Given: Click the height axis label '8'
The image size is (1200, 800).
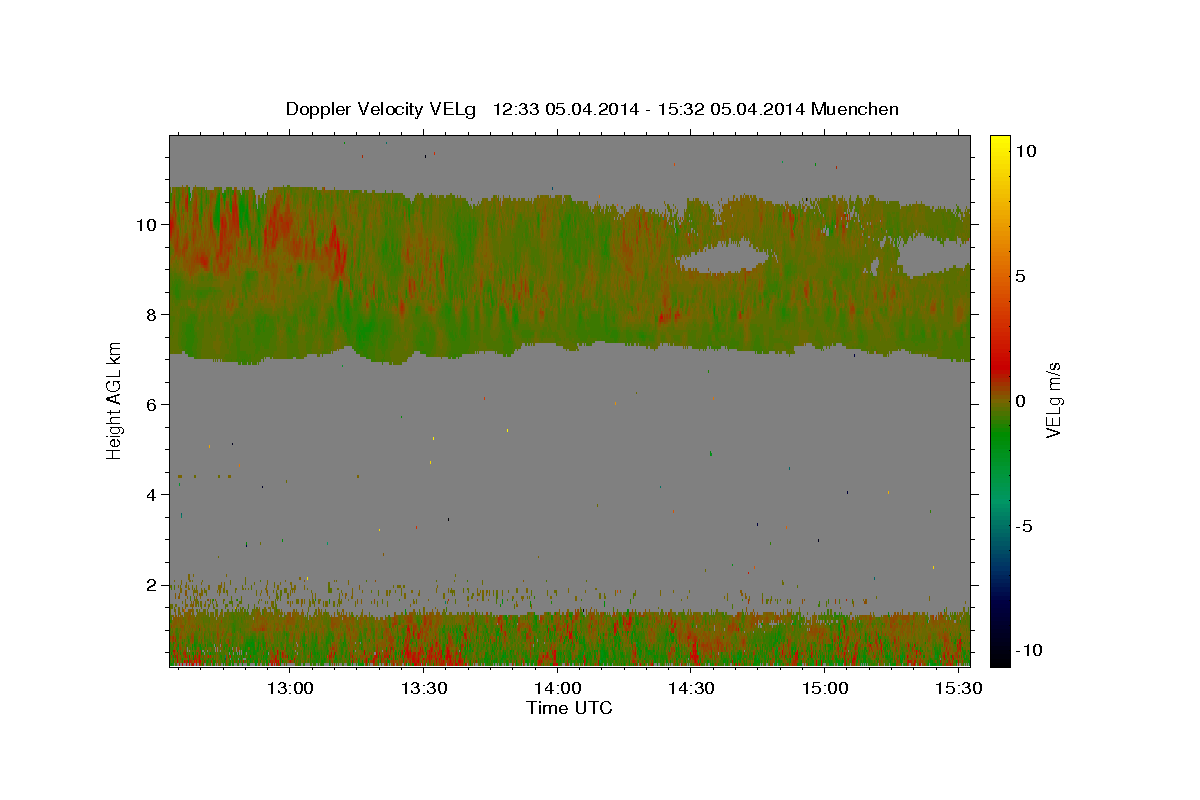Looking at the screenshot, I should tap(152, 315).
